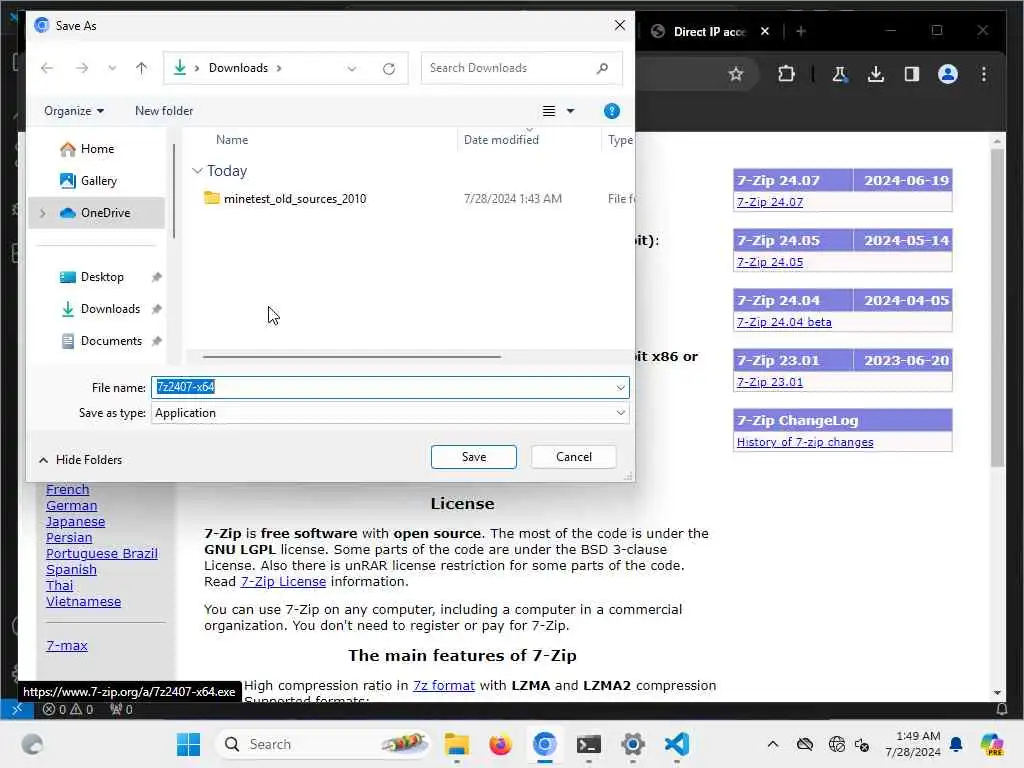Open Chrome Labs flask icon
This screenshot has width=1024, height=768.
click(840, 74)
